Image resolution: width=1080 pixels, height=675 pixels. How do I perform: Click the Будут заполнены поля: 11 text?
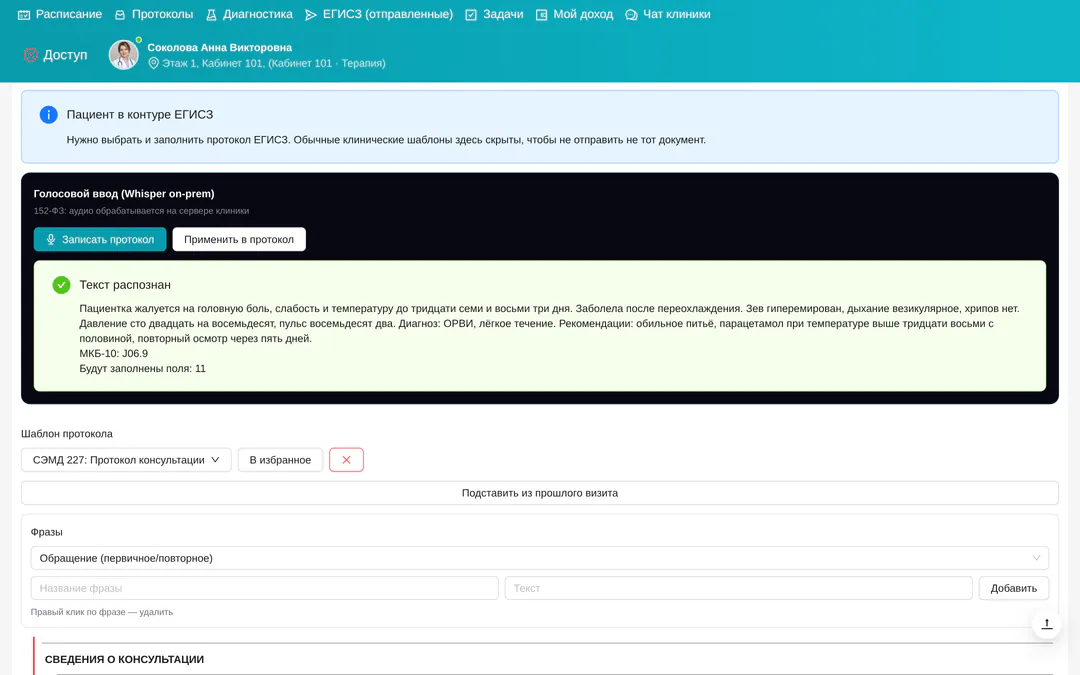click(143, 368)
